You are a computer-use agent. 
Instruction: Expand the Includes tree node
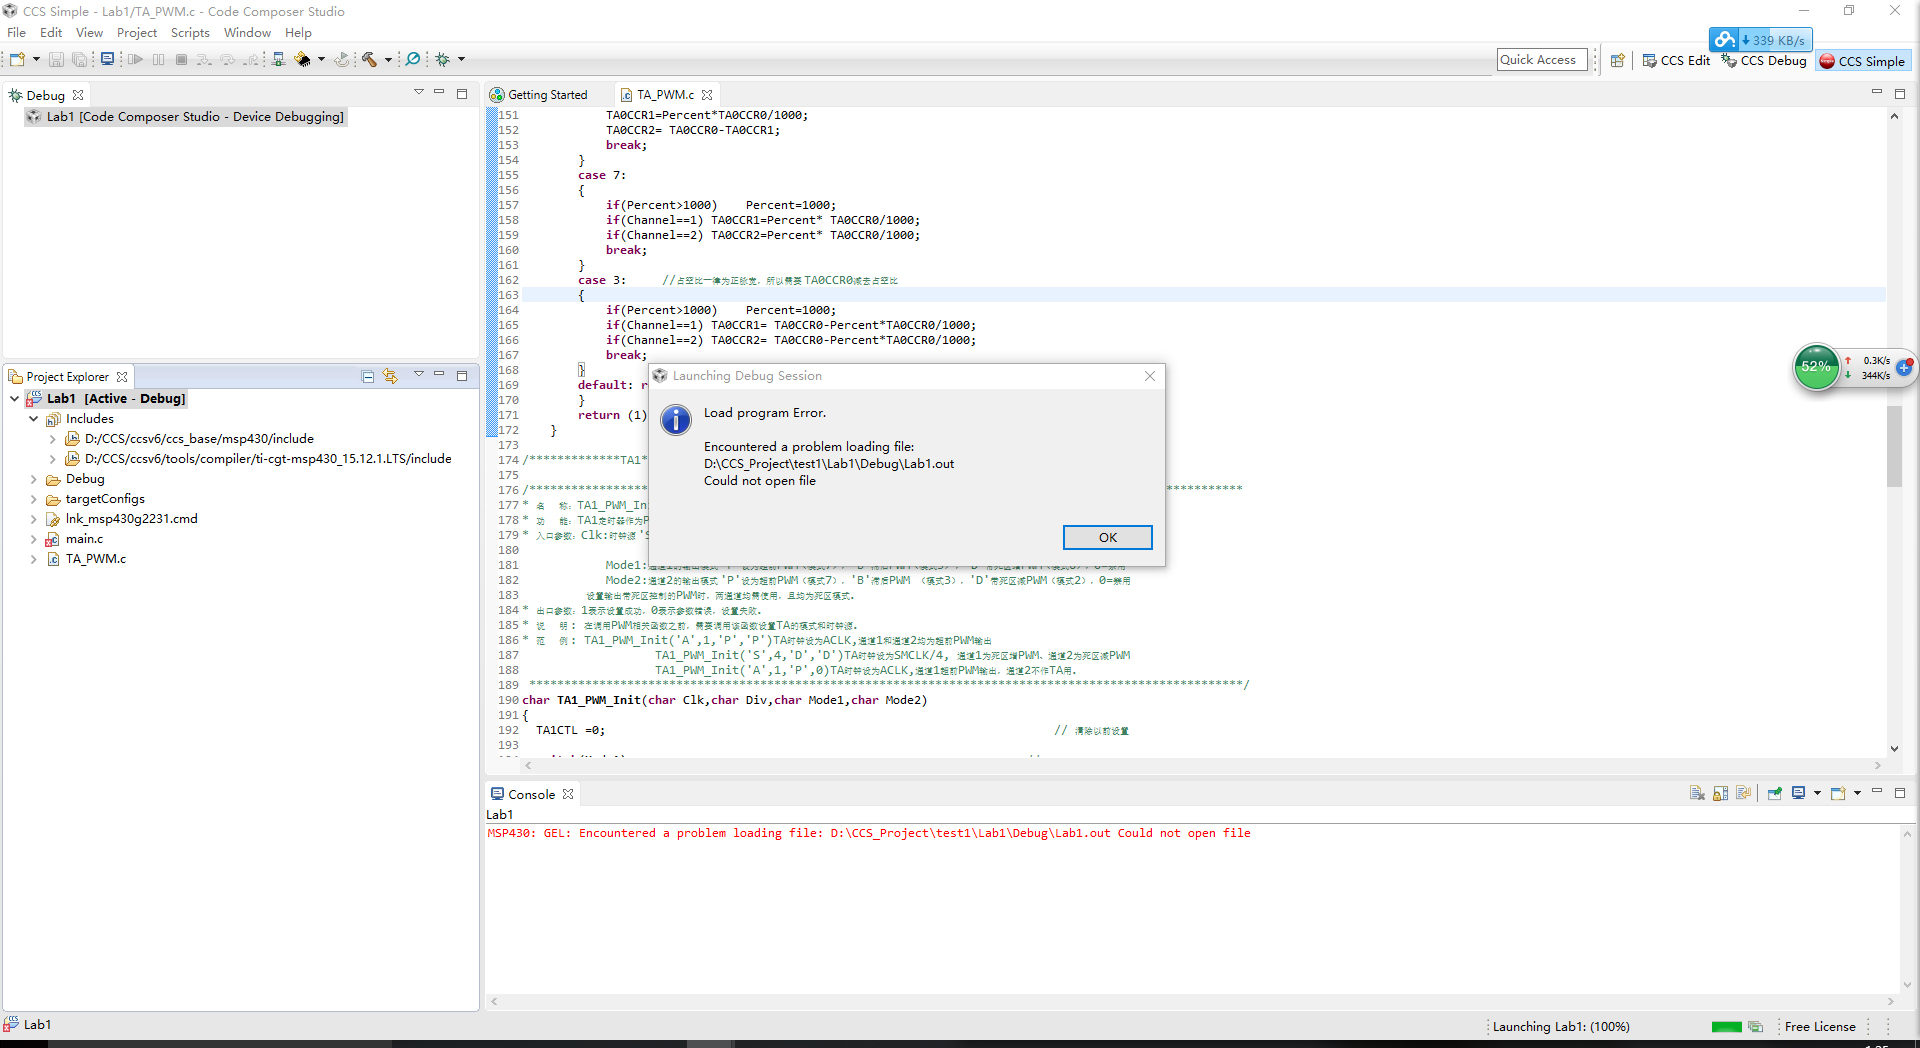coord(33,419)
